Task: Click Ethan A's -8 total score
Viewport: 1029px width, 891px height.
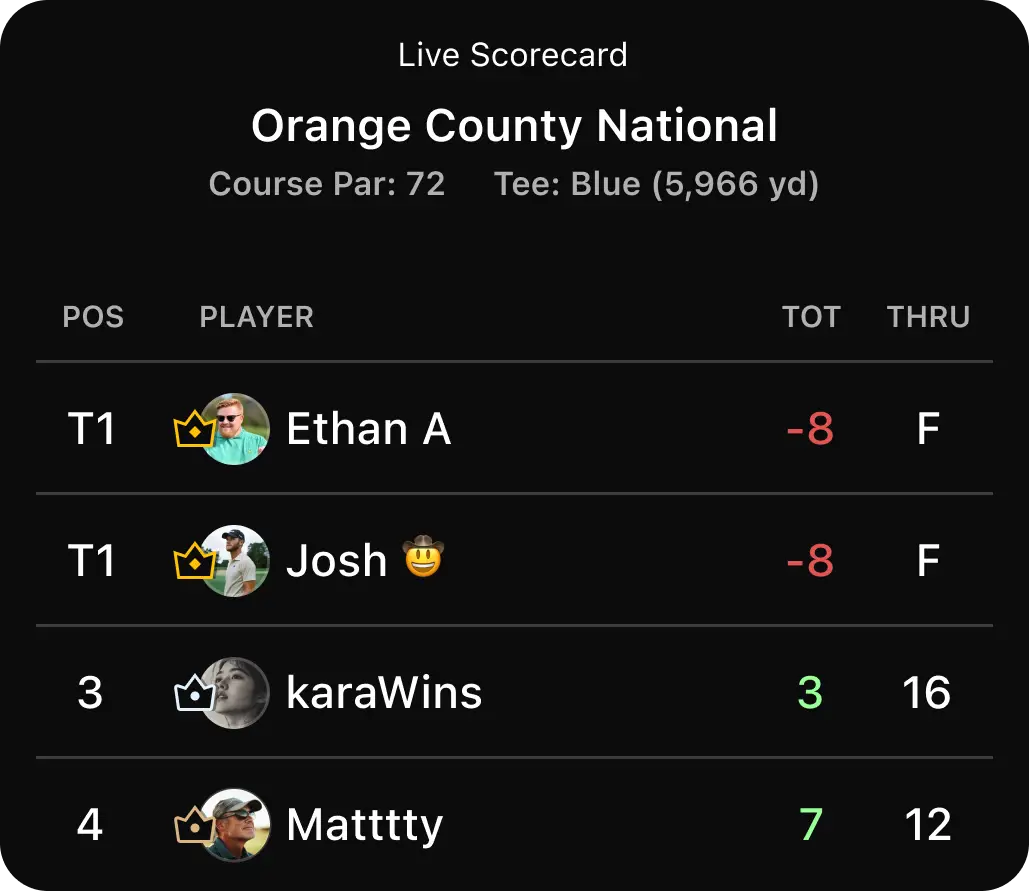Action: tap(810, 429)
